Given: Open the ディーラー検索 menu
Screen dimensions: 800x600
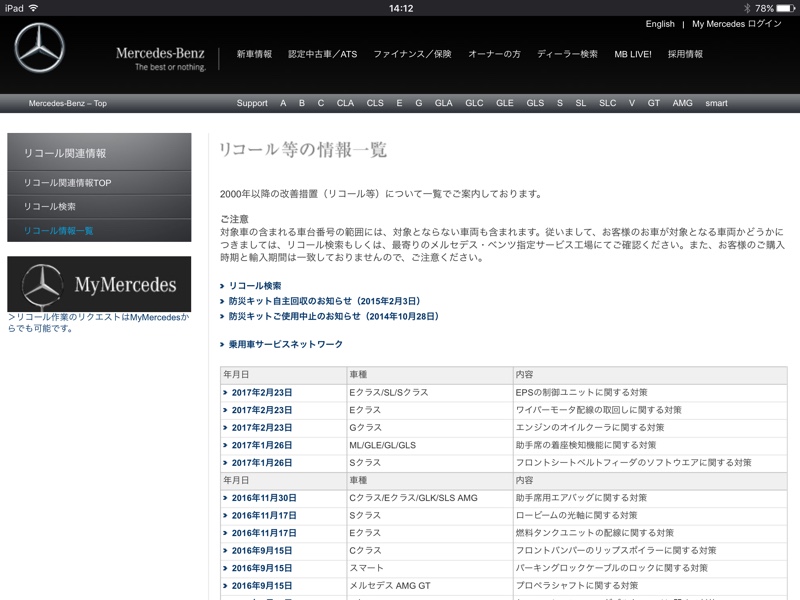Looking at the screenshot, I should tap(567, 54).
